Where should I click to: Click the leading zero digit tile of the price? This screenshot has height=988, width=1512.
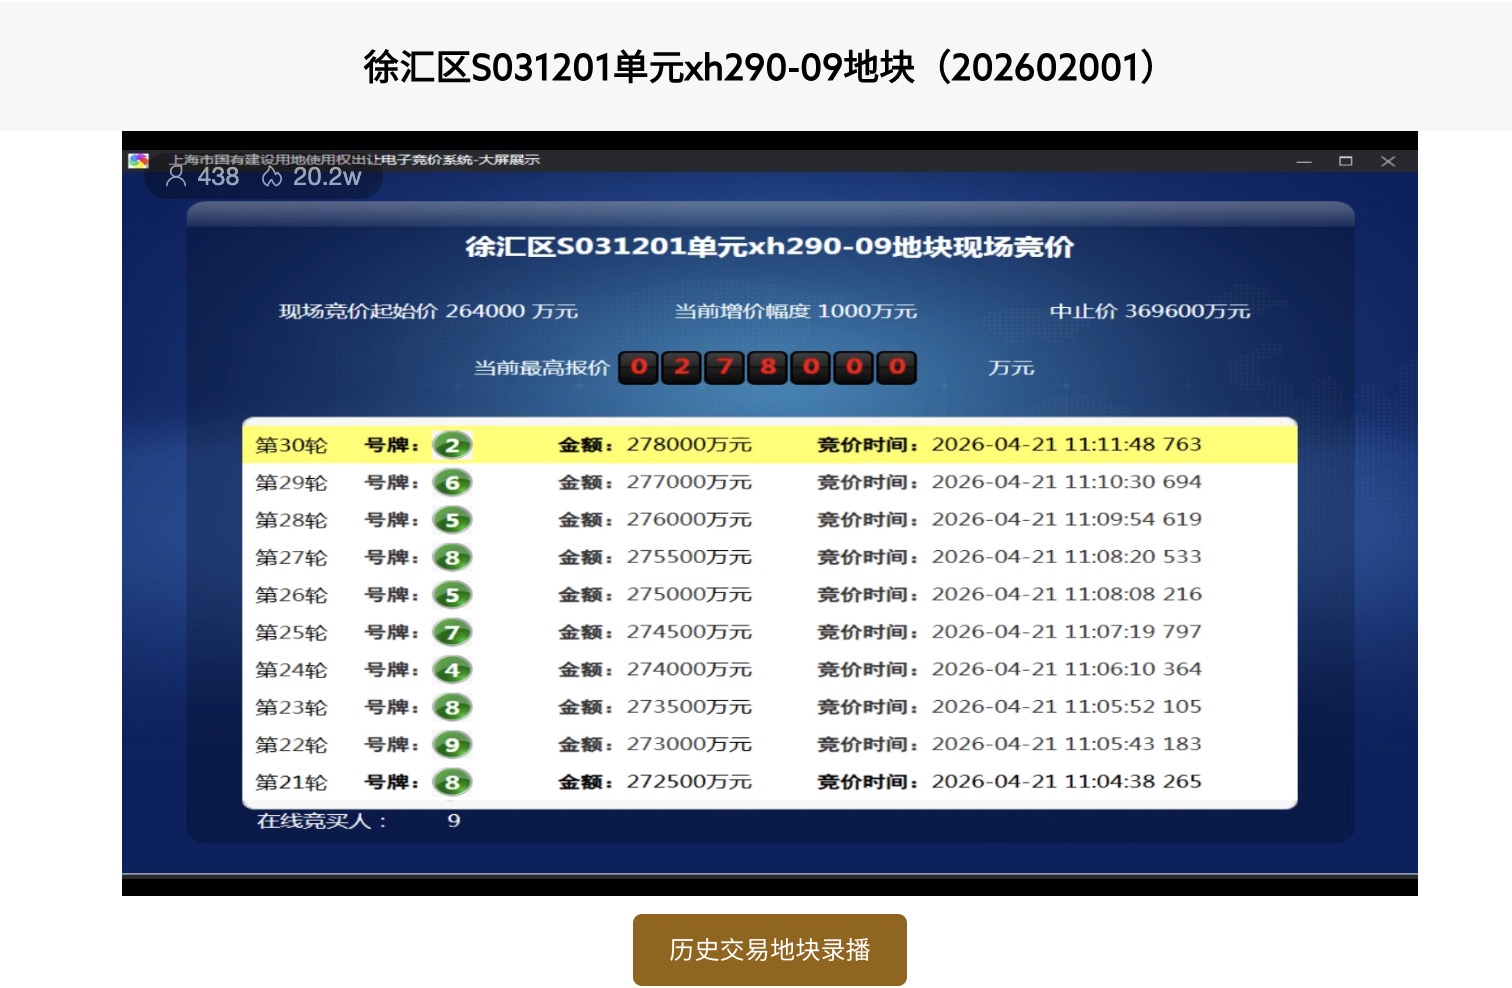637,367
